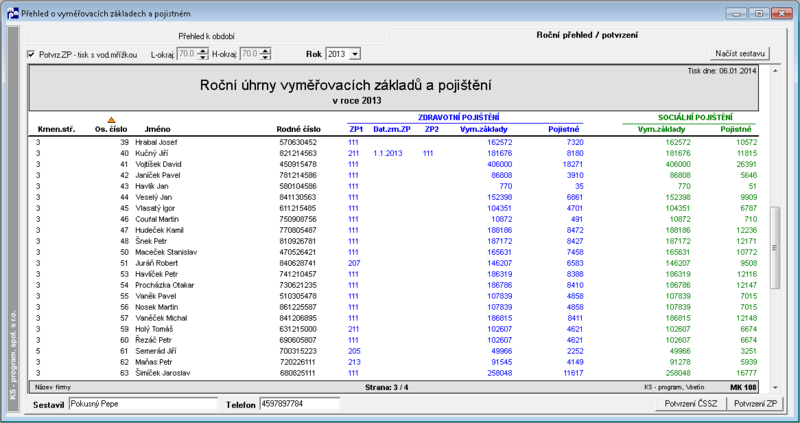Decrease L-okraj value with down arrow
800x423 pixels.
[203, 57]
